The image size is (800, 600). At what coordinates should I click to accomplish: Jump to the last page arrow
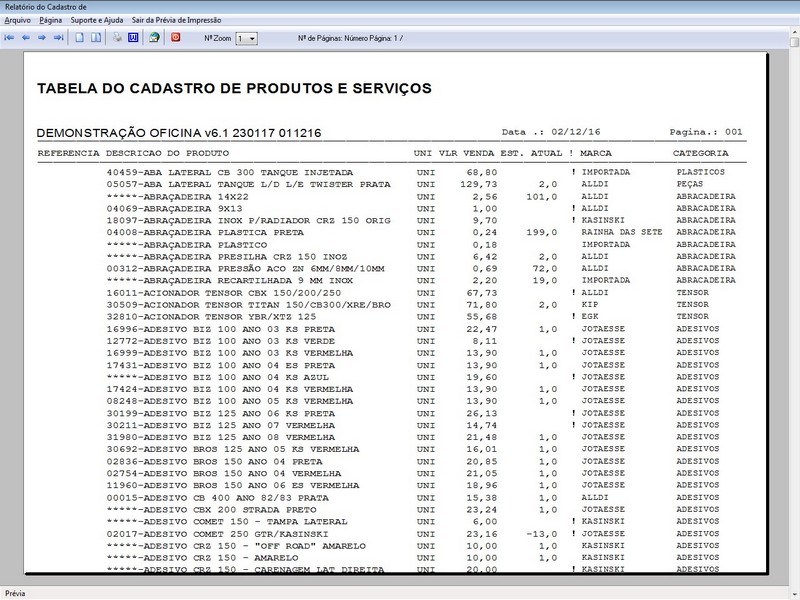tap(57, 38)
